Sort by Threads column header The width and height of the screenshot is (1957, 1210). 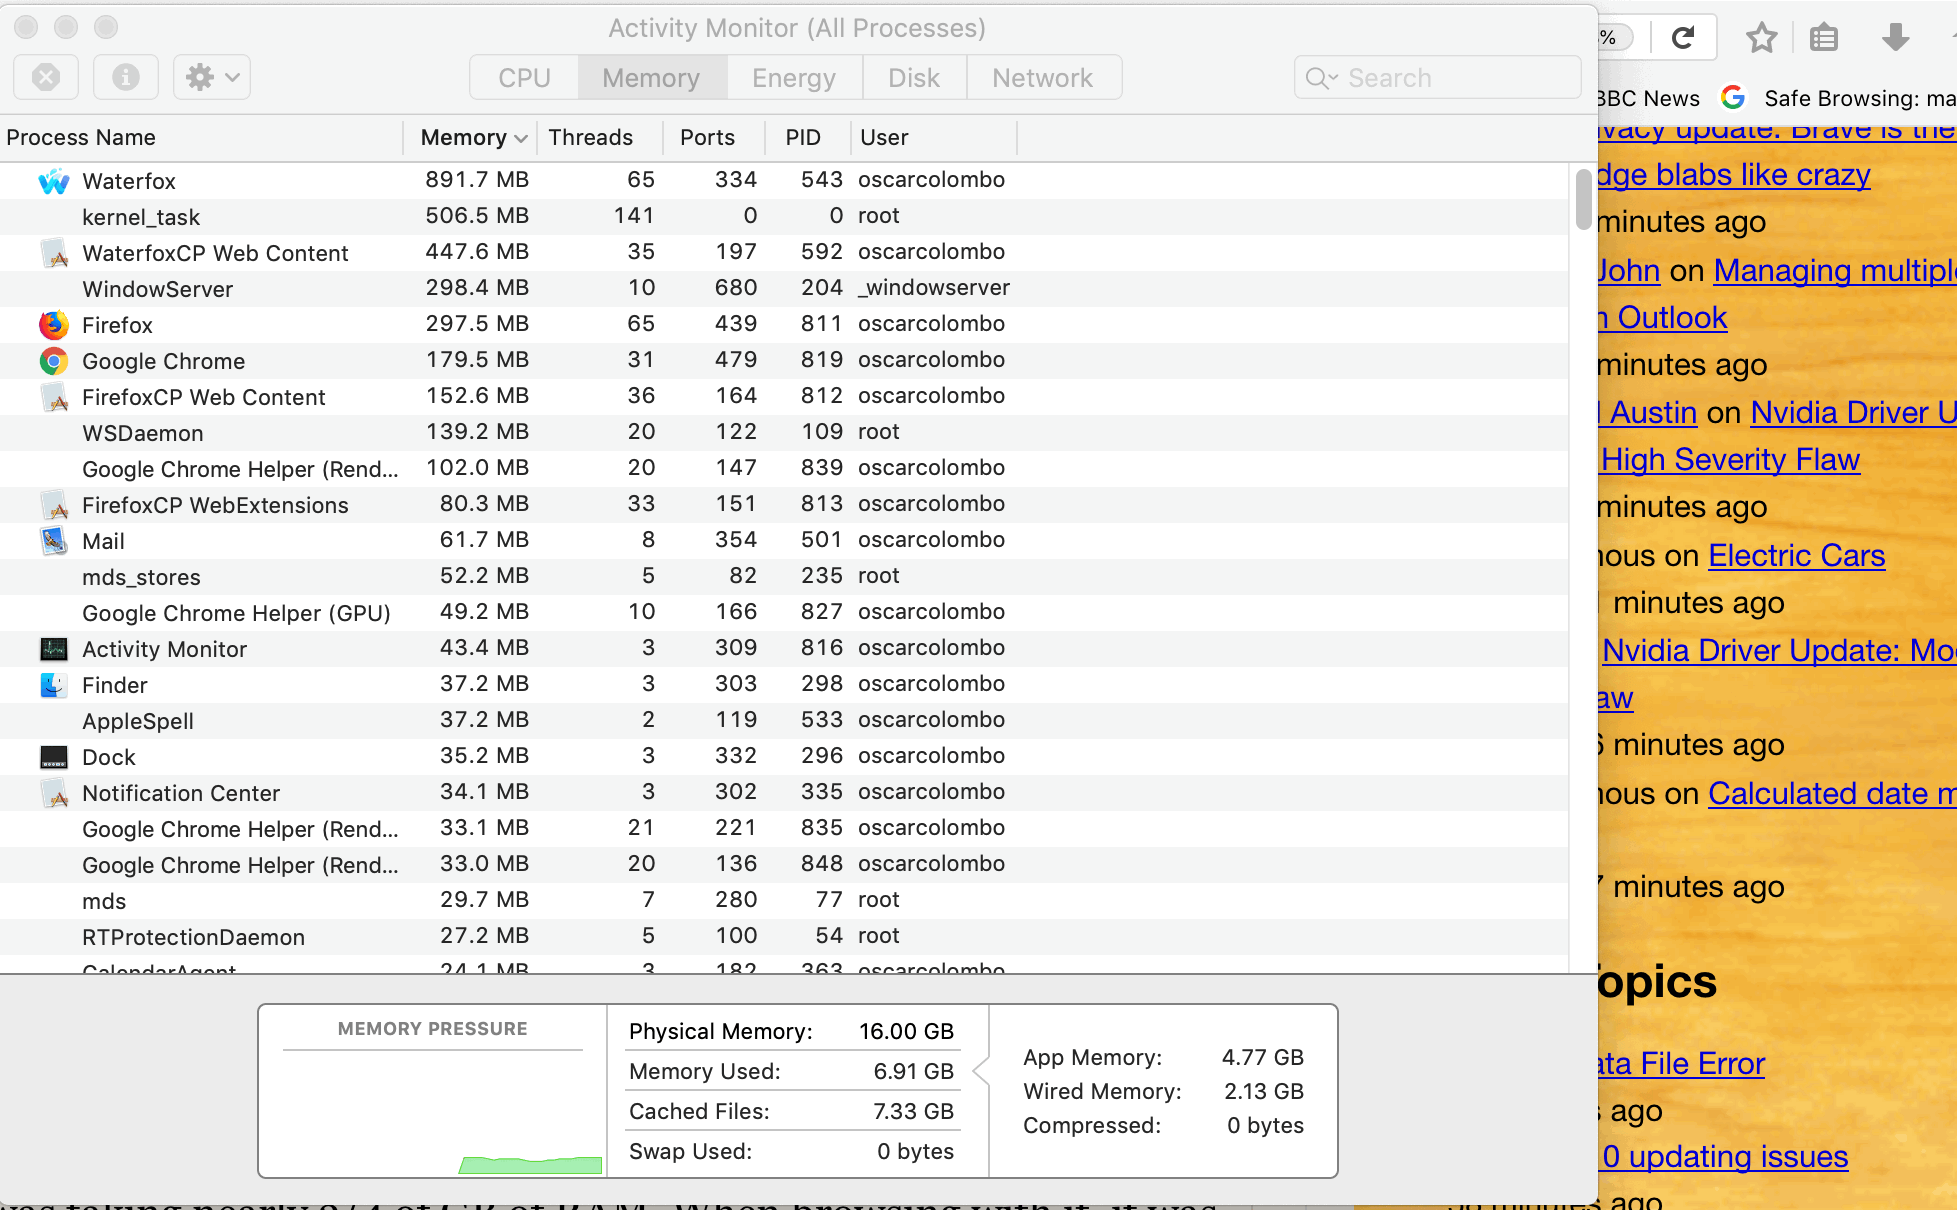590,138
